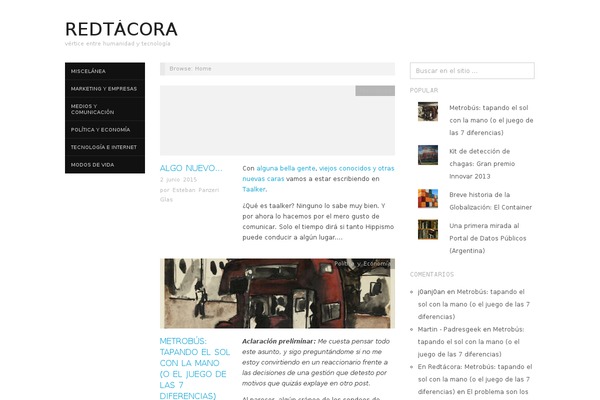Viewport: 600px width, 400px height.
Task: Open 'Kit de detección de chagas' popular post
Action: click(482, 164)
